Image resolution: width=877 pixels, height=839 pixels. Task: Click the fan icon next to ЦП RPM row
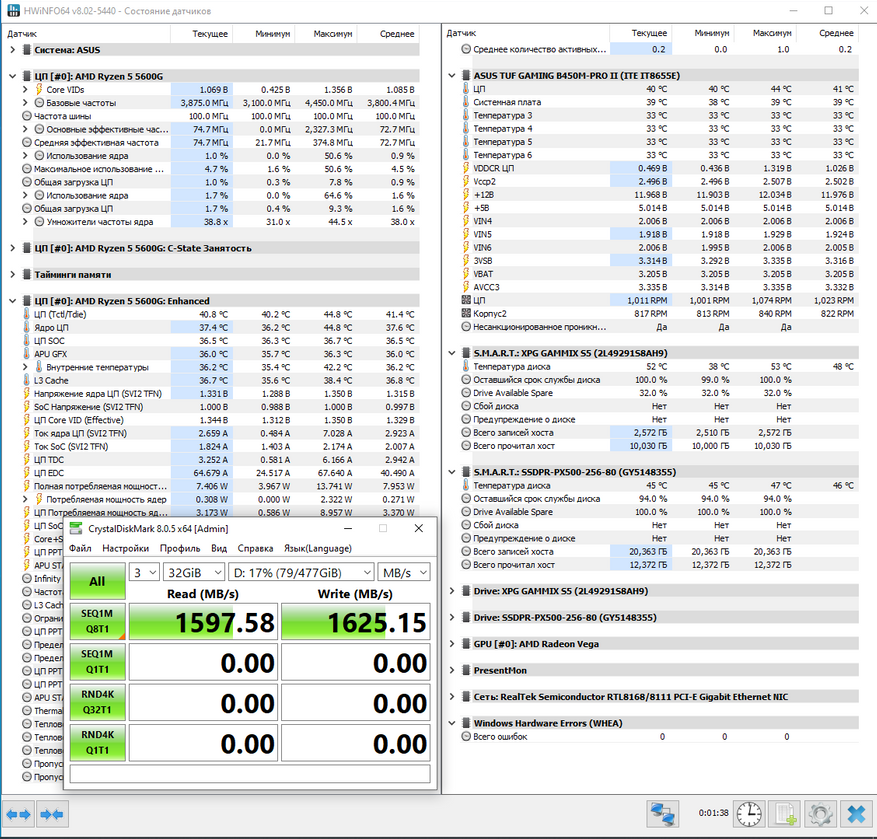tap(466, 300)
